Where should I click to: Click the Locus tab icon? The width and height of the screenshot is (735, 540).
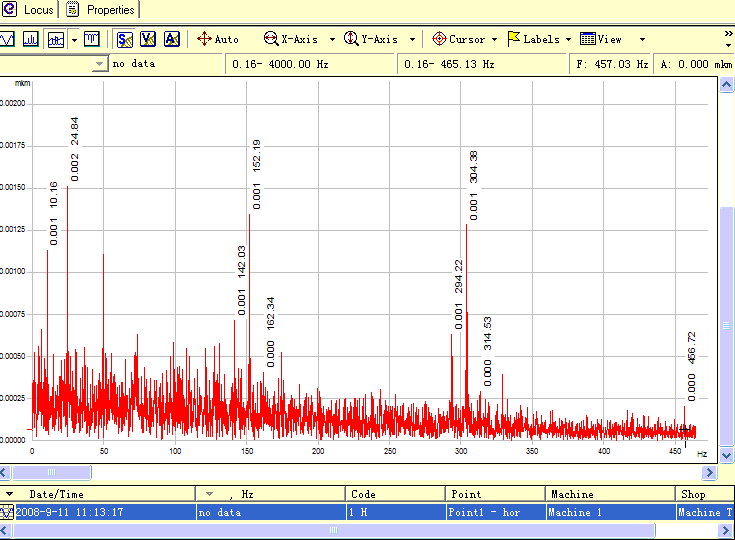pyautogui.click(x=9, y=9)
